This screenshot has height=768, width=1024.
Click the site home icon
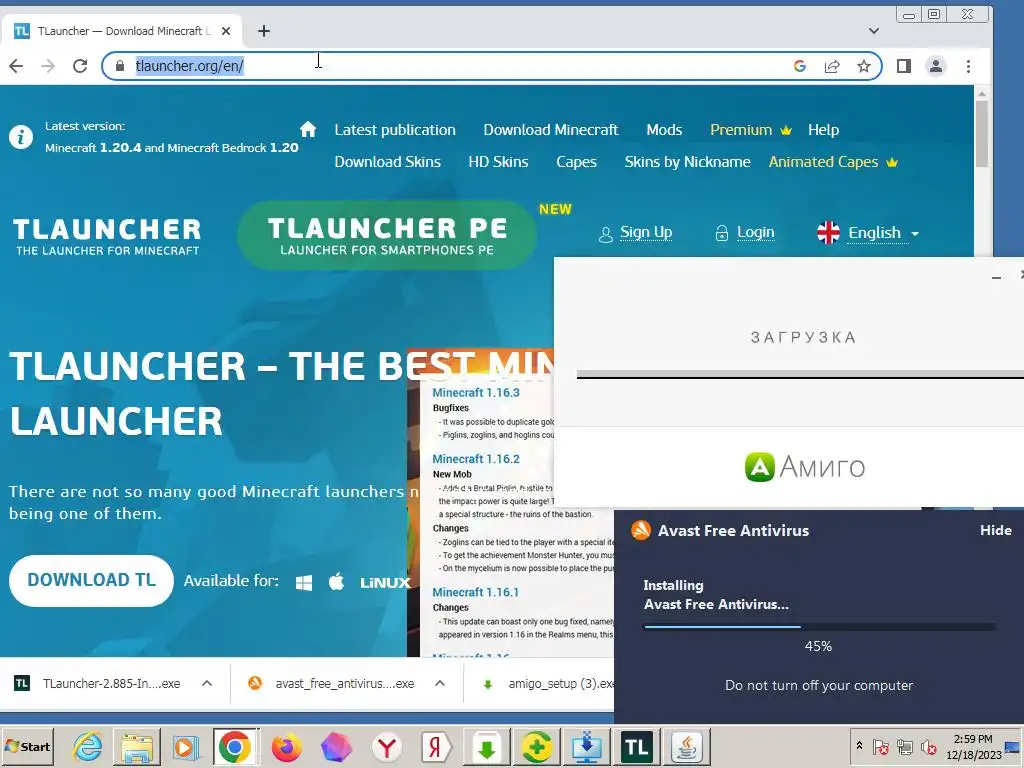308,129
